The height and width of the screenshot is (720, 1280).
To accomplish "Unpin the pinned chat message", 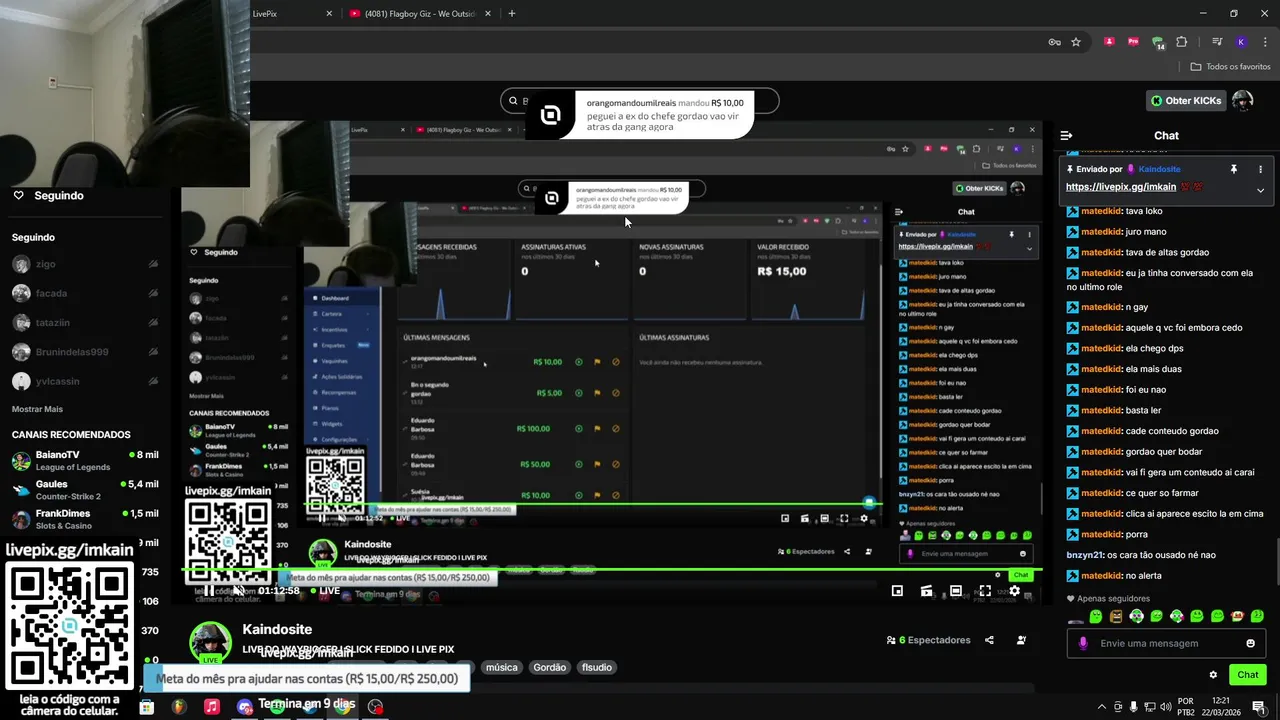I will point(1234,169).
